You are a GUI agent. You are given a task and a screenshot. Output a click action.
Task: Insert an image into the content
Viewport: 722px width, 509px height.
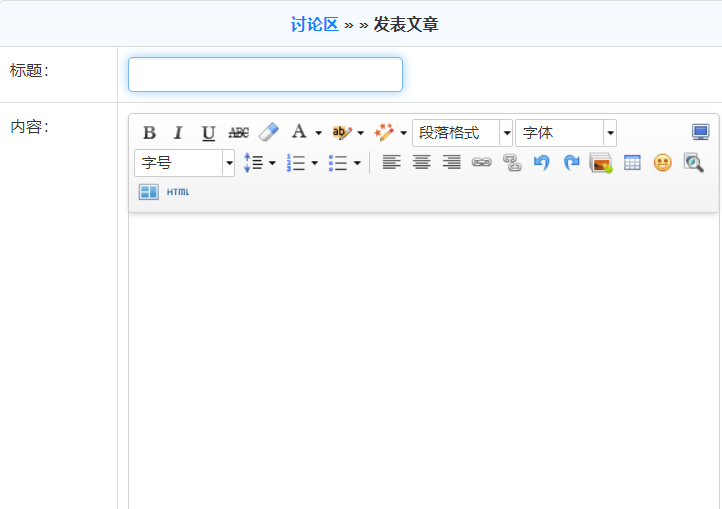click(x=601, y=162)
